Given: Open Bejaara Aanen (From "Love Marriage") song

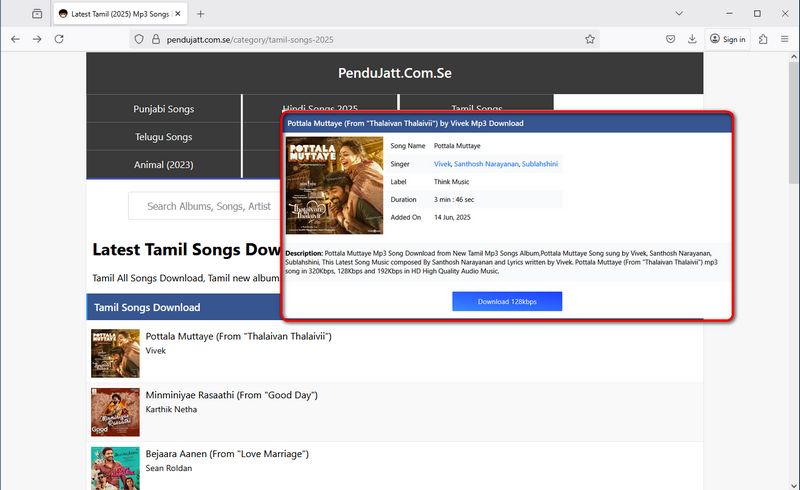Looking at the screenshot, I should pyautogui.click(x=227, y=454).
